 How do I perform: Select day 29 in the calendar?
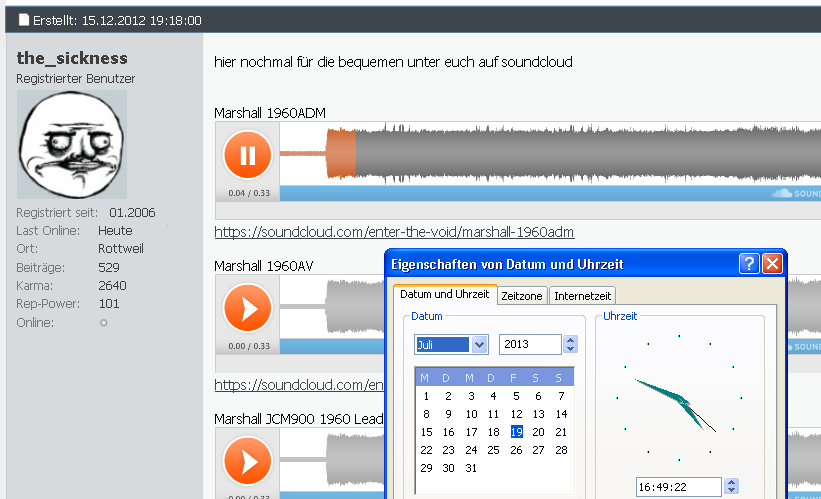[x=426, y=468]
